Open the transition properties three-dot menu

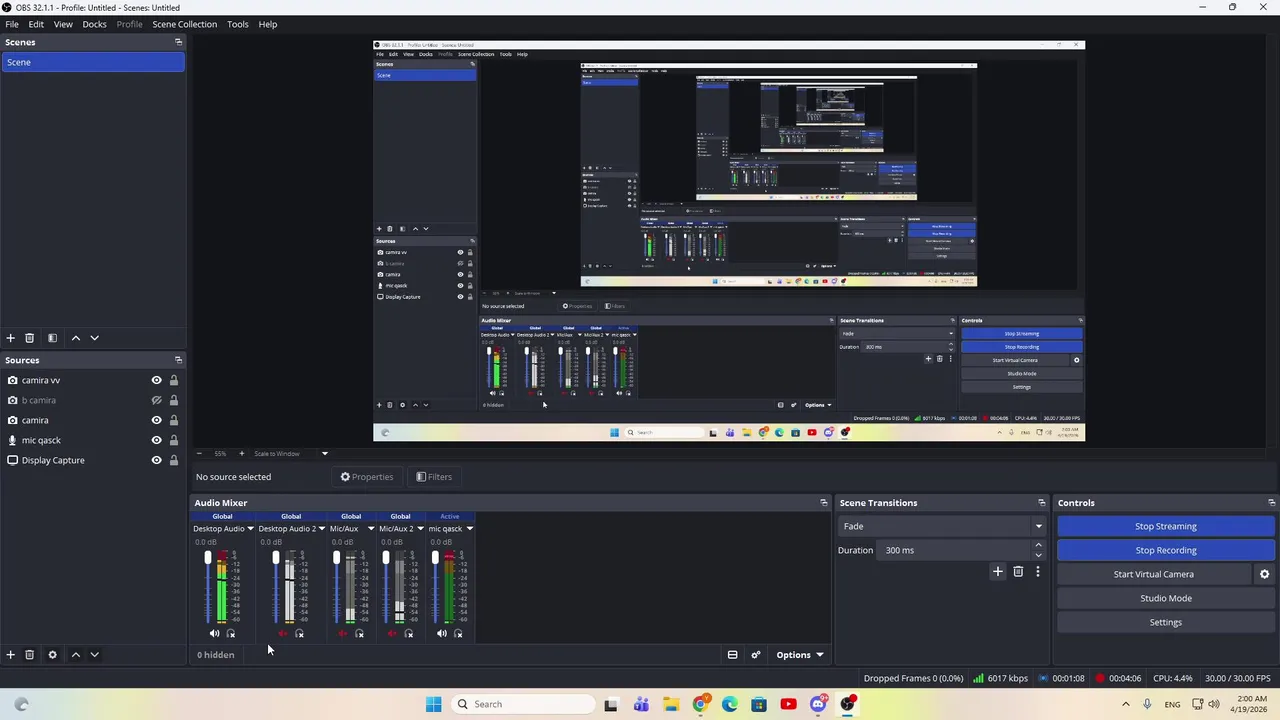pos(1038,572)
